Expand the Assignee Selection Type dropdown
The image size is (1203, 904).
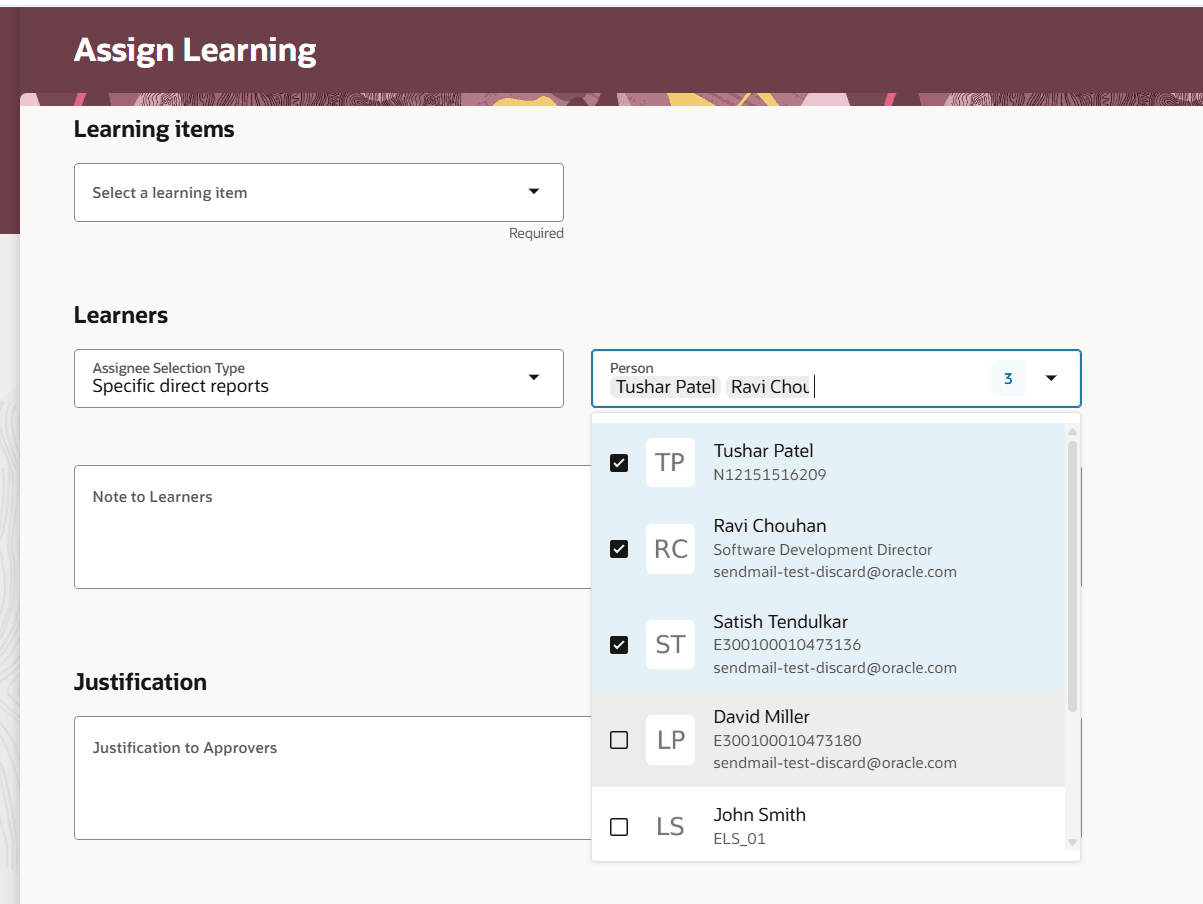(x=533, y=377)
